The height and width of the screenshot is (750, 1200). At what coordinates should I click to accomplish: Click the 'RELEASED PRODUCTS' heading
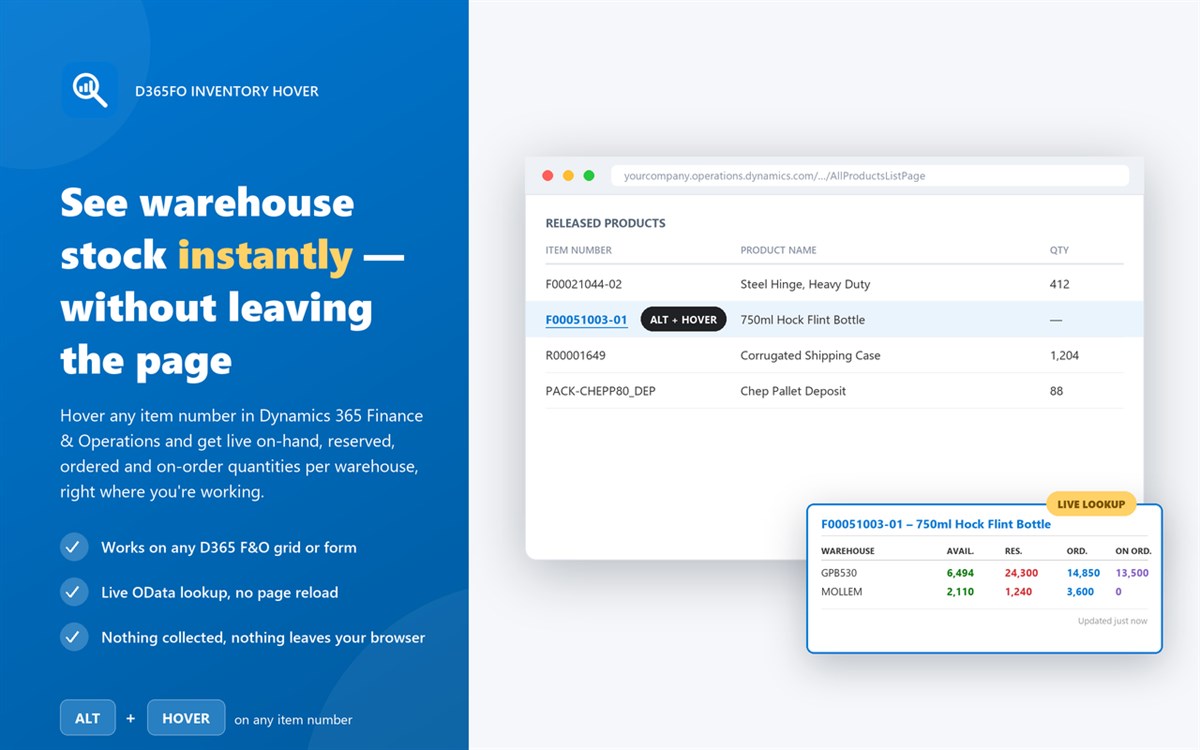coord(605,223)
